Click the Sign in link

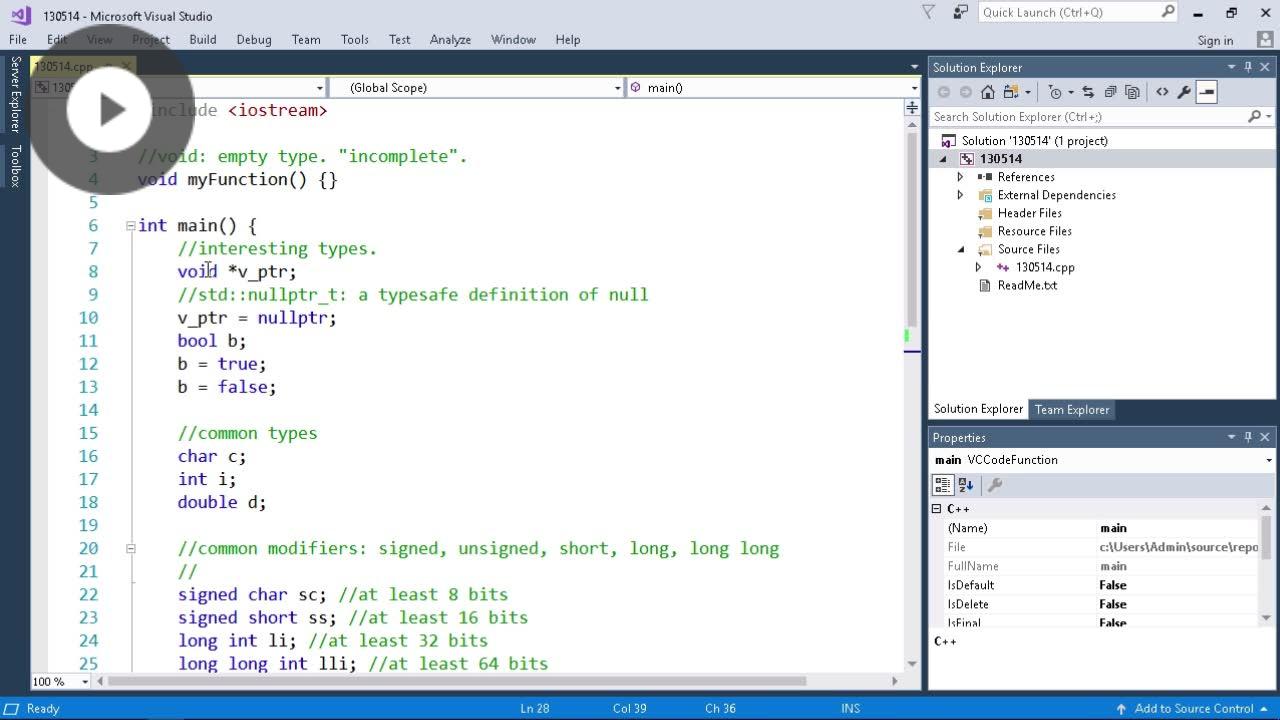point(1215,40)
